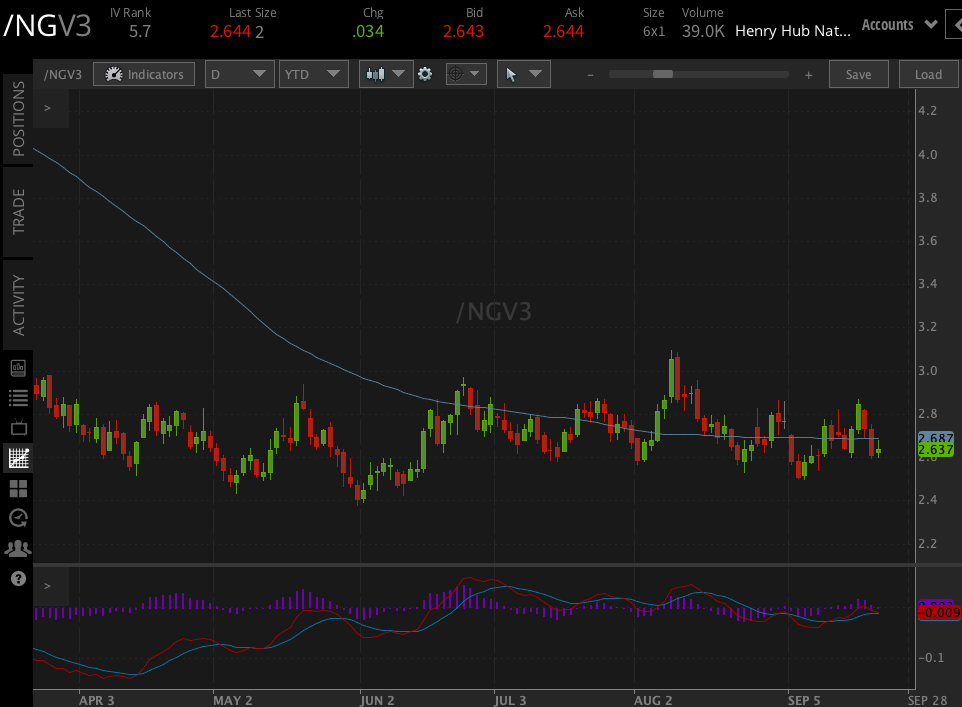Viewport: 962px width, 707px height.
Task: Open the help question mark icon
Action: [x=18, y=578]
